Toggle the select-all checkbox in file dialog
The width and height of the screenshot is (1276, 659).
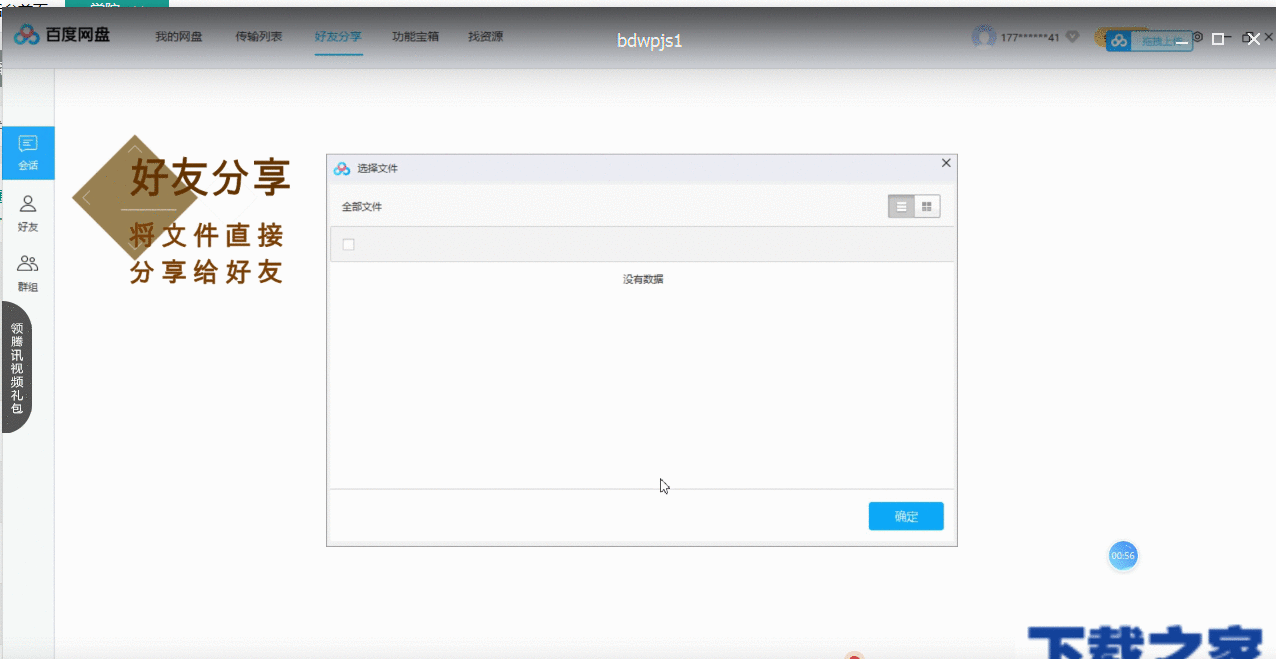click(348, 243)
